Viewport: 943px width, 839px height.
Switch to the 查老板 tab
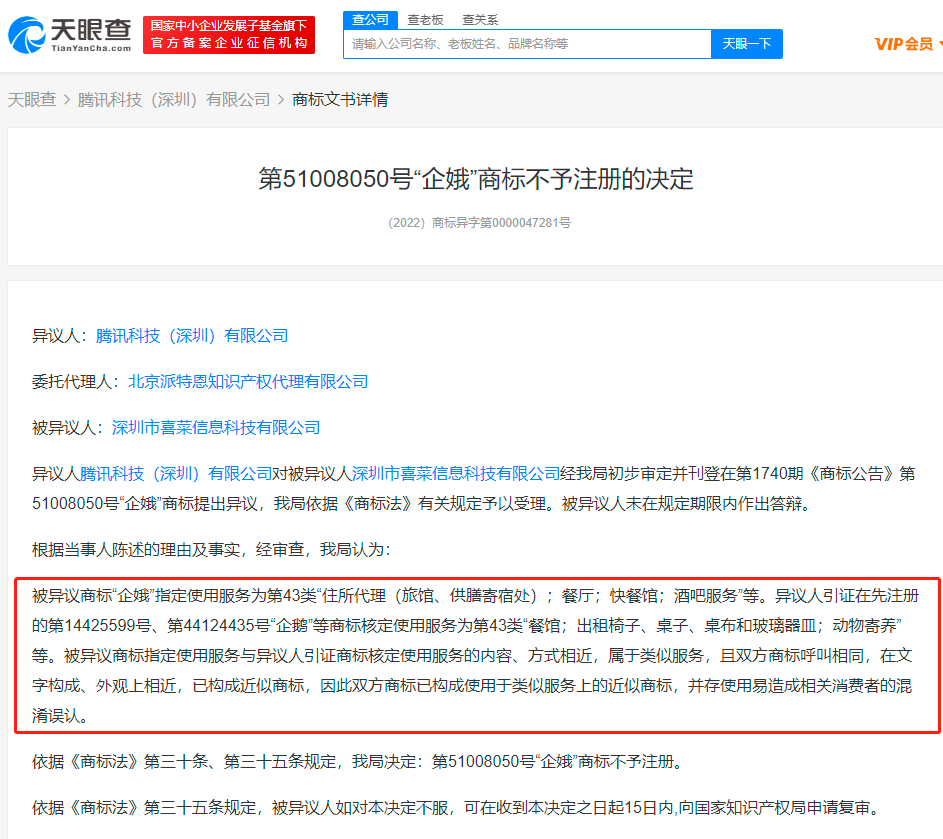[425, 19]
